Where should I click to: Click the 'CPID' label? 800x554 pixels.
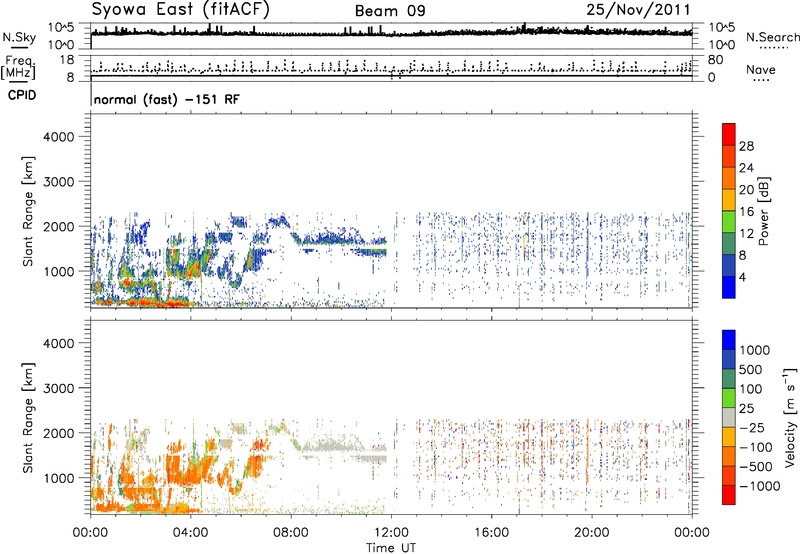[x=22, y=95]
